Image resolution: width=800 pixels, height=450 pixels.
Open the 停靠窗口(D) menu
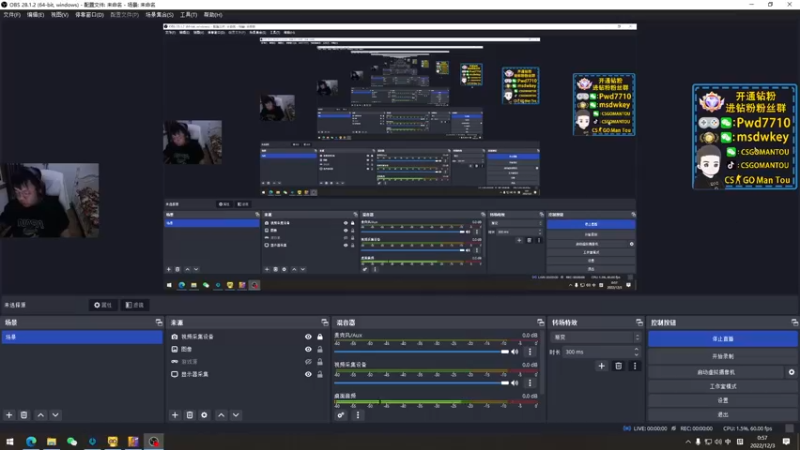coord(89,15)
